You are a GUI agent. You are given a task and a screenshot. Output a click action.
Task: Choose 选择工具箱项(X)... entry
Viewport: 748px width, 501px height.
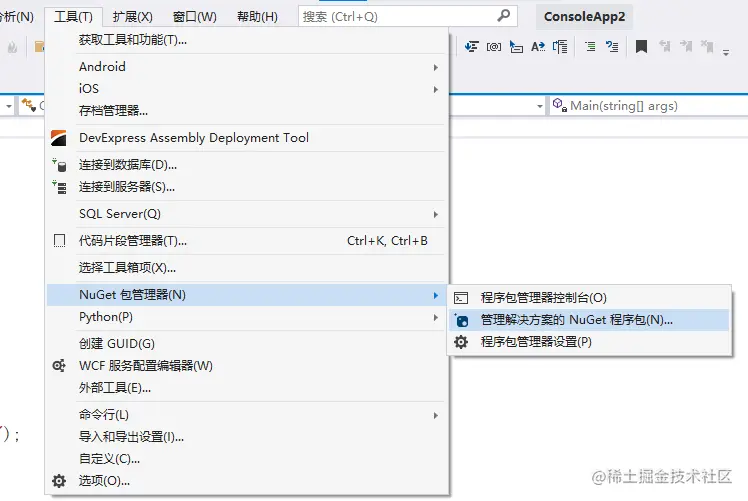coord(247,268)
